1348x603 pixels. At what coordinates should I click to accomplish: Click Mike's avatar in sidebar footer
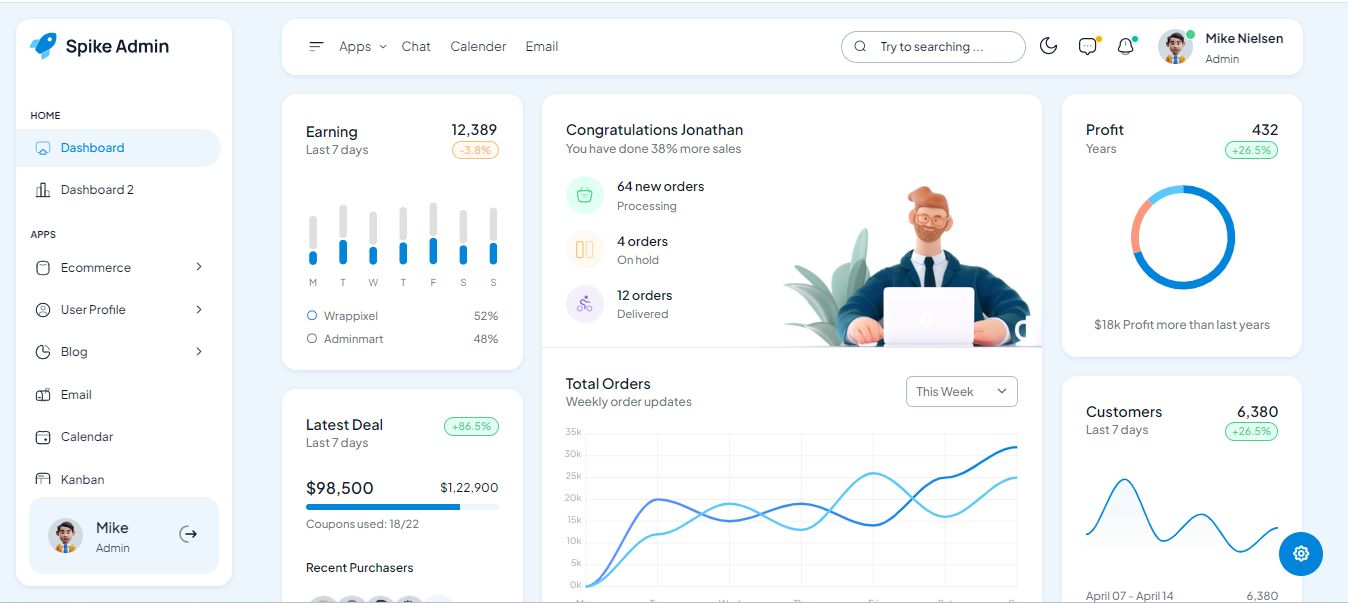(65, 536)
